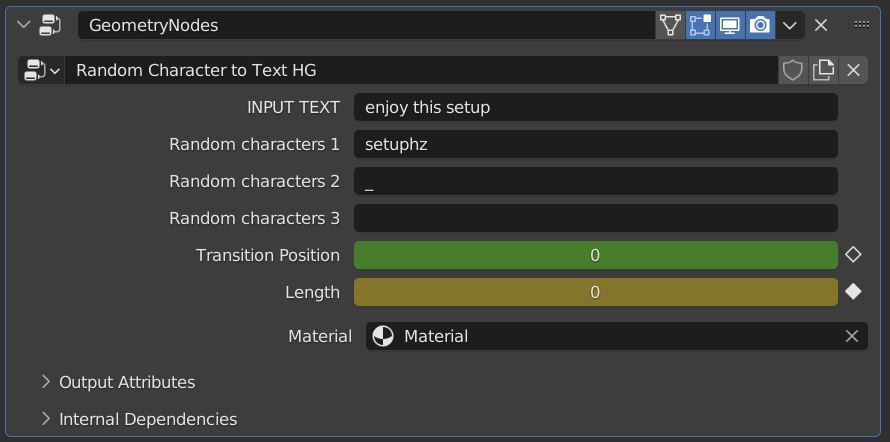Duplicate the node group with the copy icon
The height and width of the screenshot is (442, 890).
coord(823,70)
